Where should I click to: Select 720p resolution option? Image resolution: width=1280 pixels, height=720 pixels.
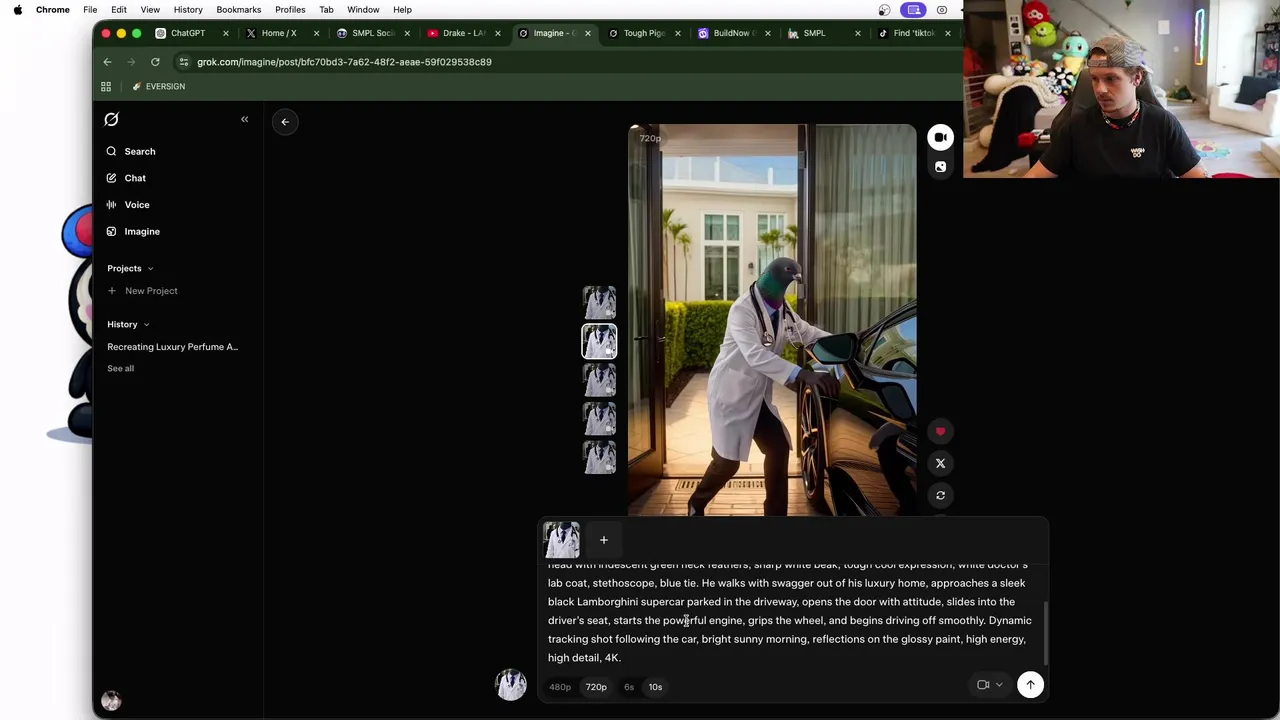click(596, 687)
